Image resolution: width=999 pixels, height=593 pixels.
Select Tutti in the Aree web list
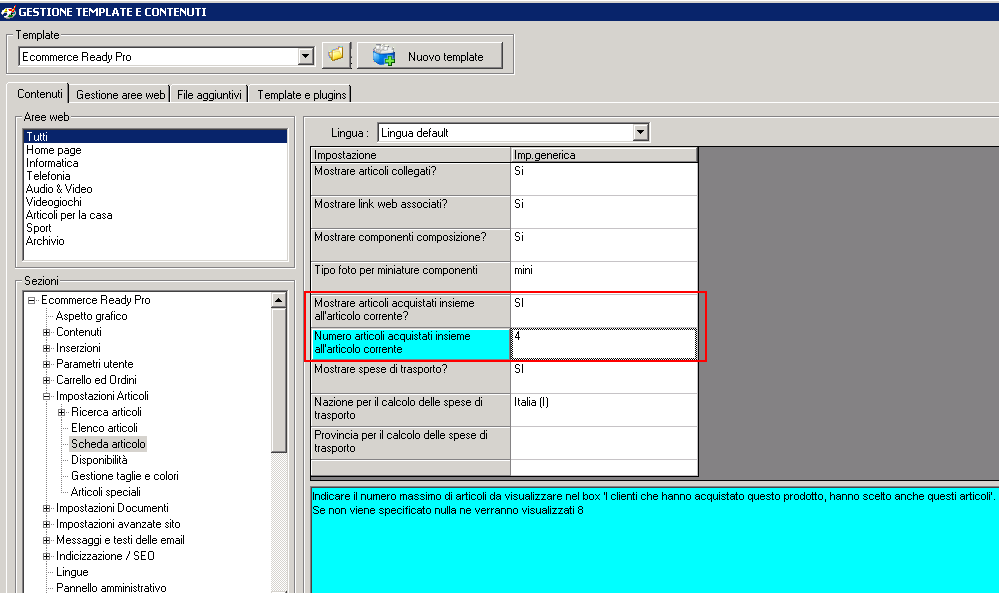click(x=155, y=136)
